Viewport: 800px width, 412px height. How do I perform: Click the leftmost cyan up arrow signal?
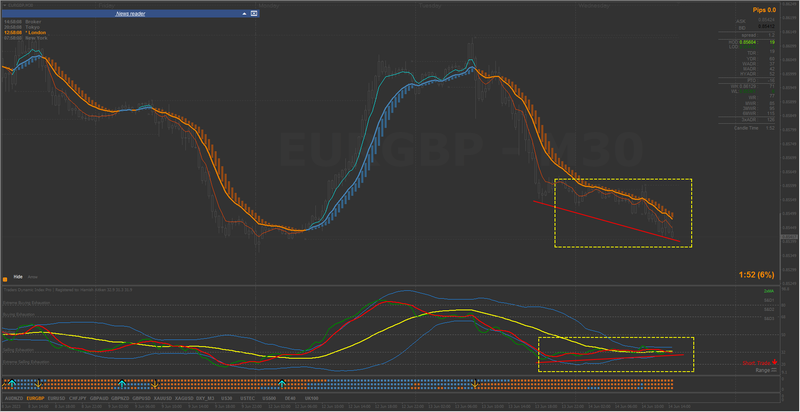[x=12, y=383]
